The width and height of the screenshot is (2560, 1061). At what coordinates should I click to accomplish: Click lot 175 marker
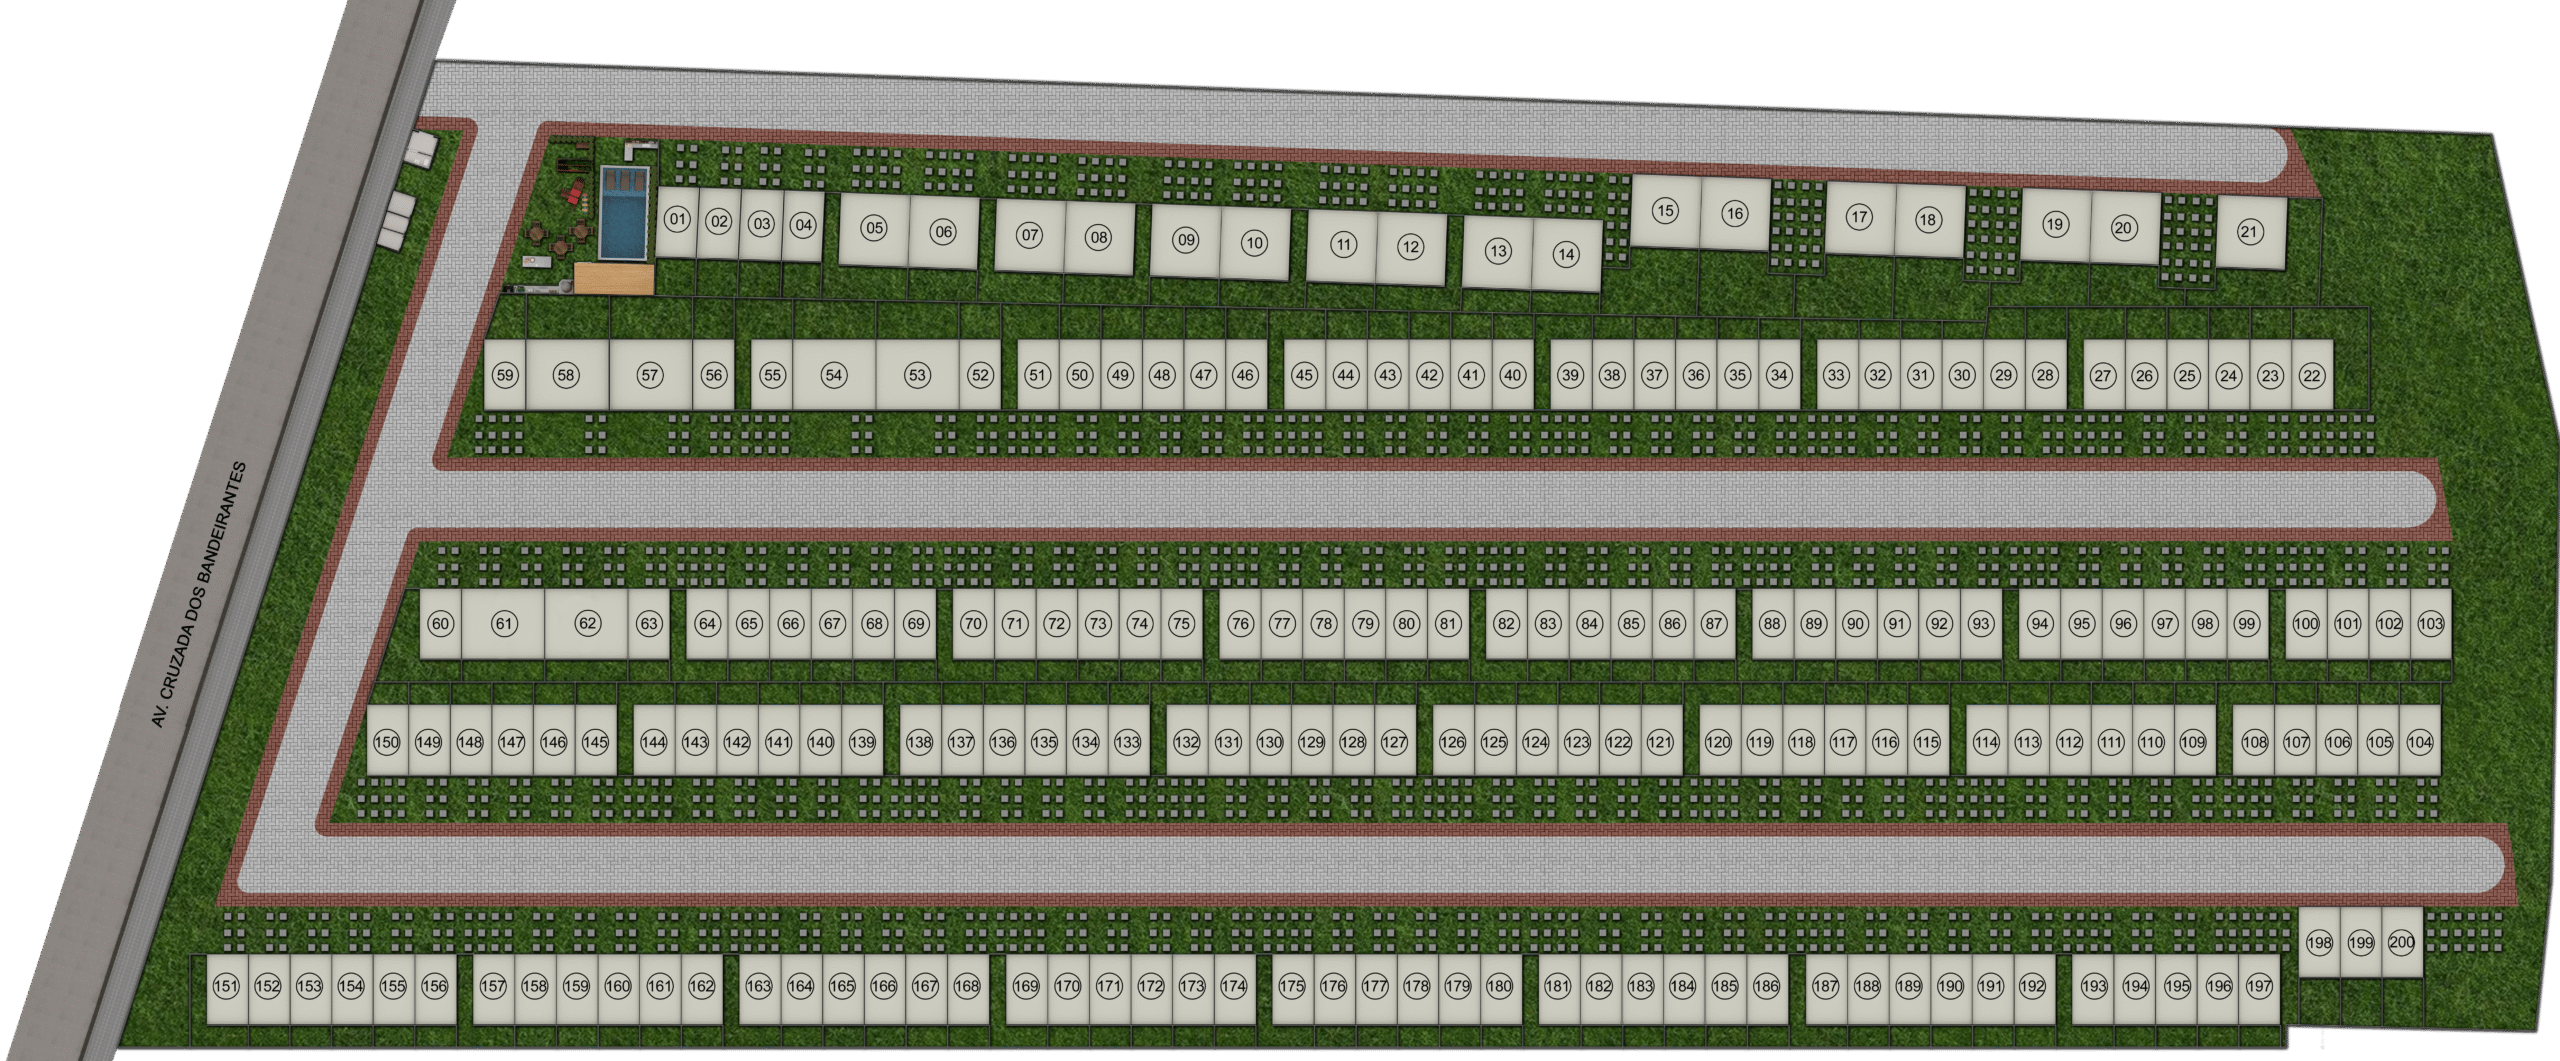tap(1291, 987)
